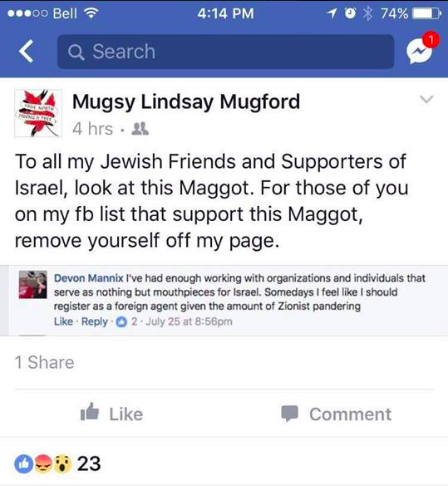View the 1 Share details
The width and height of the screenshot is (448, 486).
click(44, 362)
